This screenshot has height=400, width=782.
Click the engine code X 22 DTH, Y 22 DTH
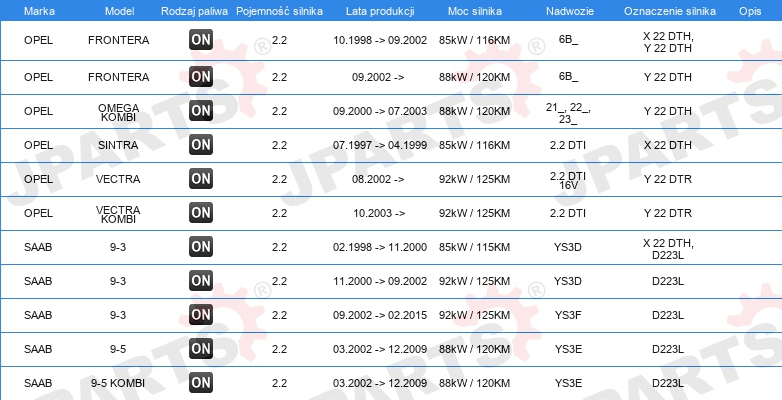[668, 42]
